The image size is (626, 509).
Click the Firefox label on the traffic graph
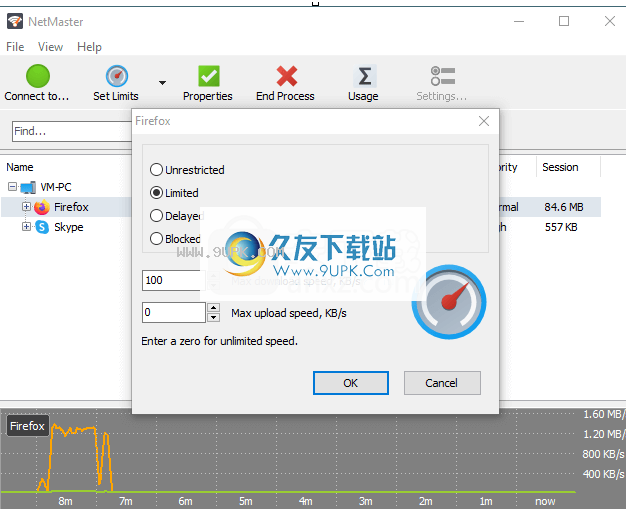click(x=27, y=426)
